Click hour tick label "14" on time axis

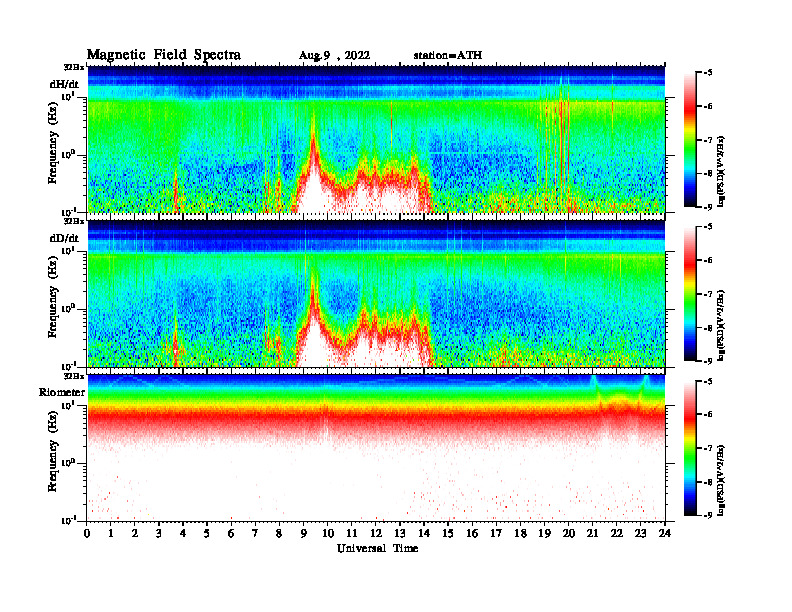(424, 534)
